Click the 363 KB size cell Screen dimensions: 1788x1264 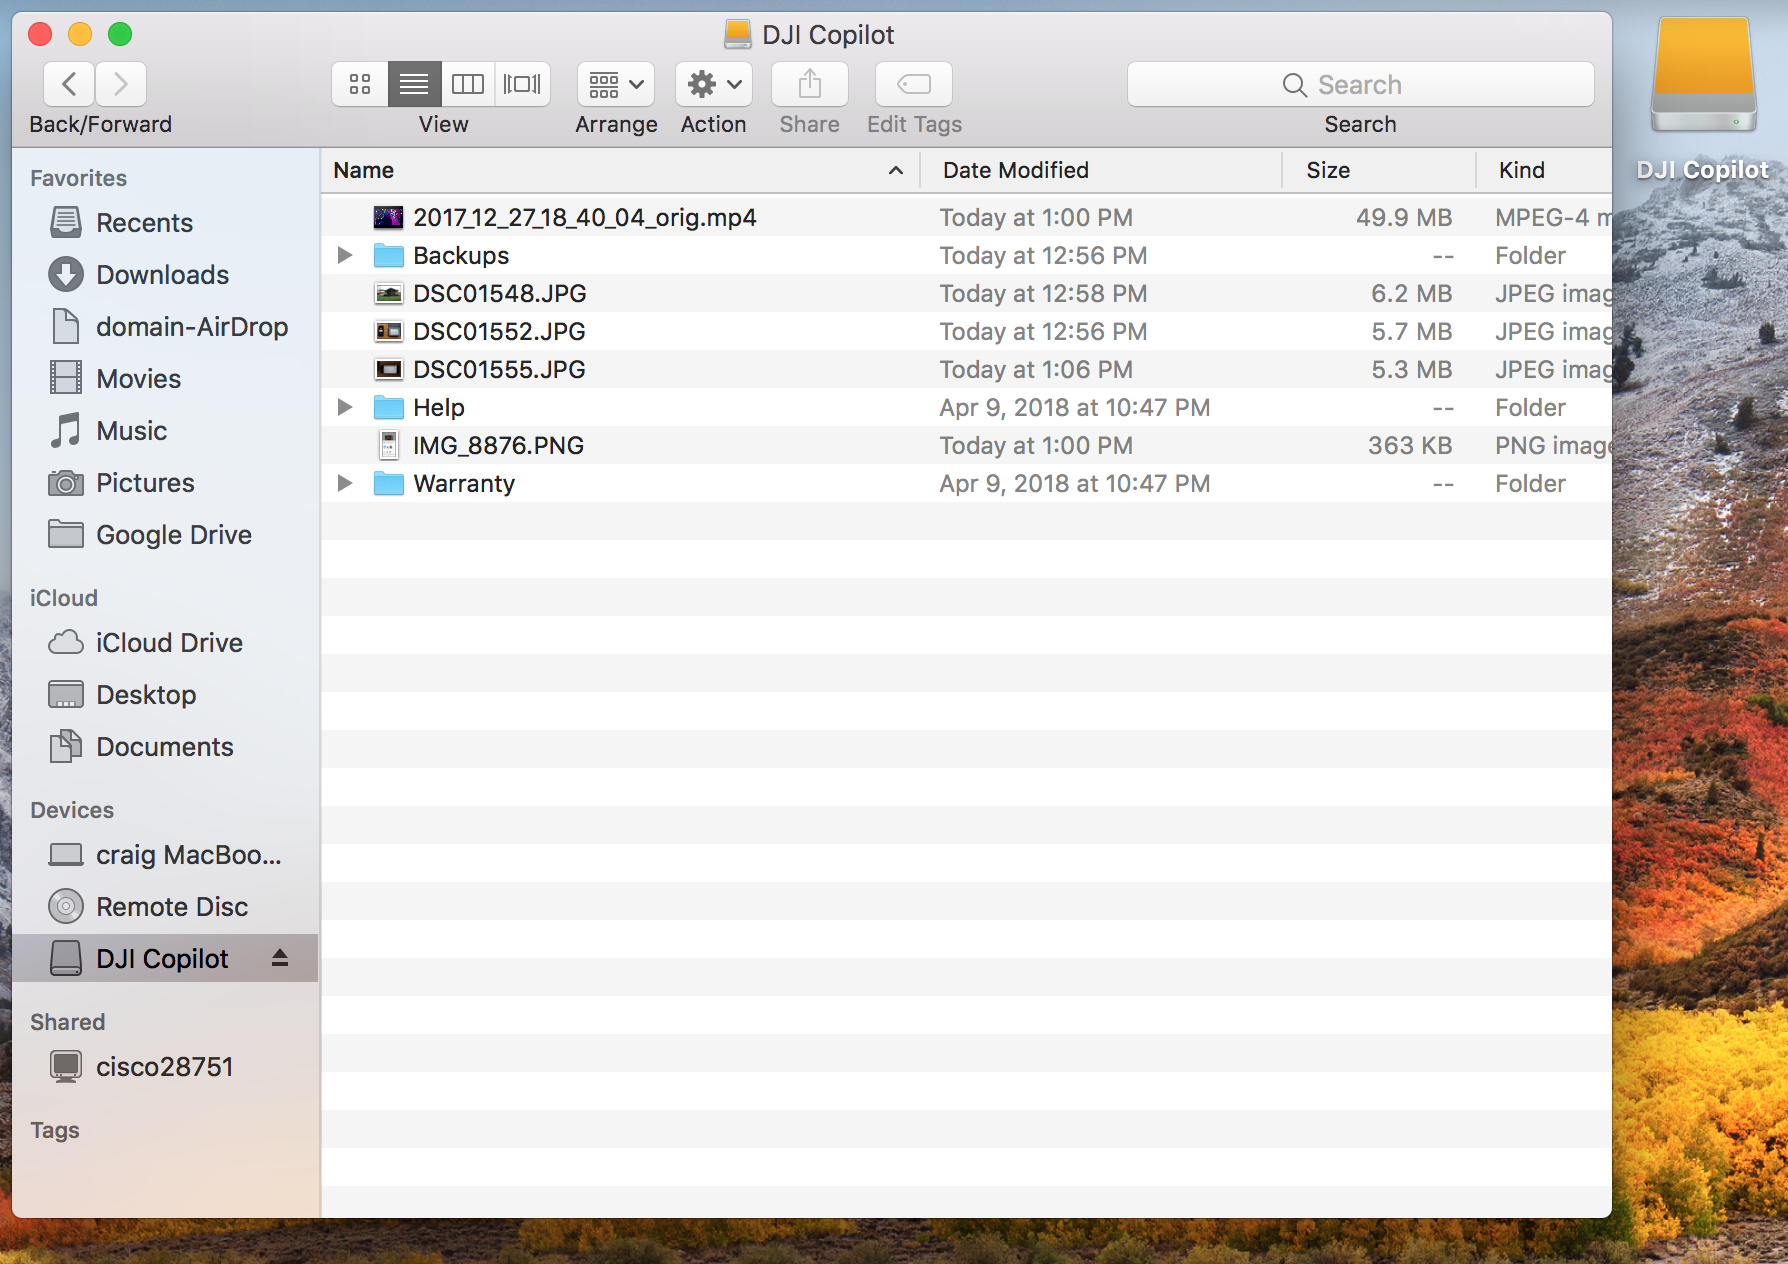tap(1410, 445)
